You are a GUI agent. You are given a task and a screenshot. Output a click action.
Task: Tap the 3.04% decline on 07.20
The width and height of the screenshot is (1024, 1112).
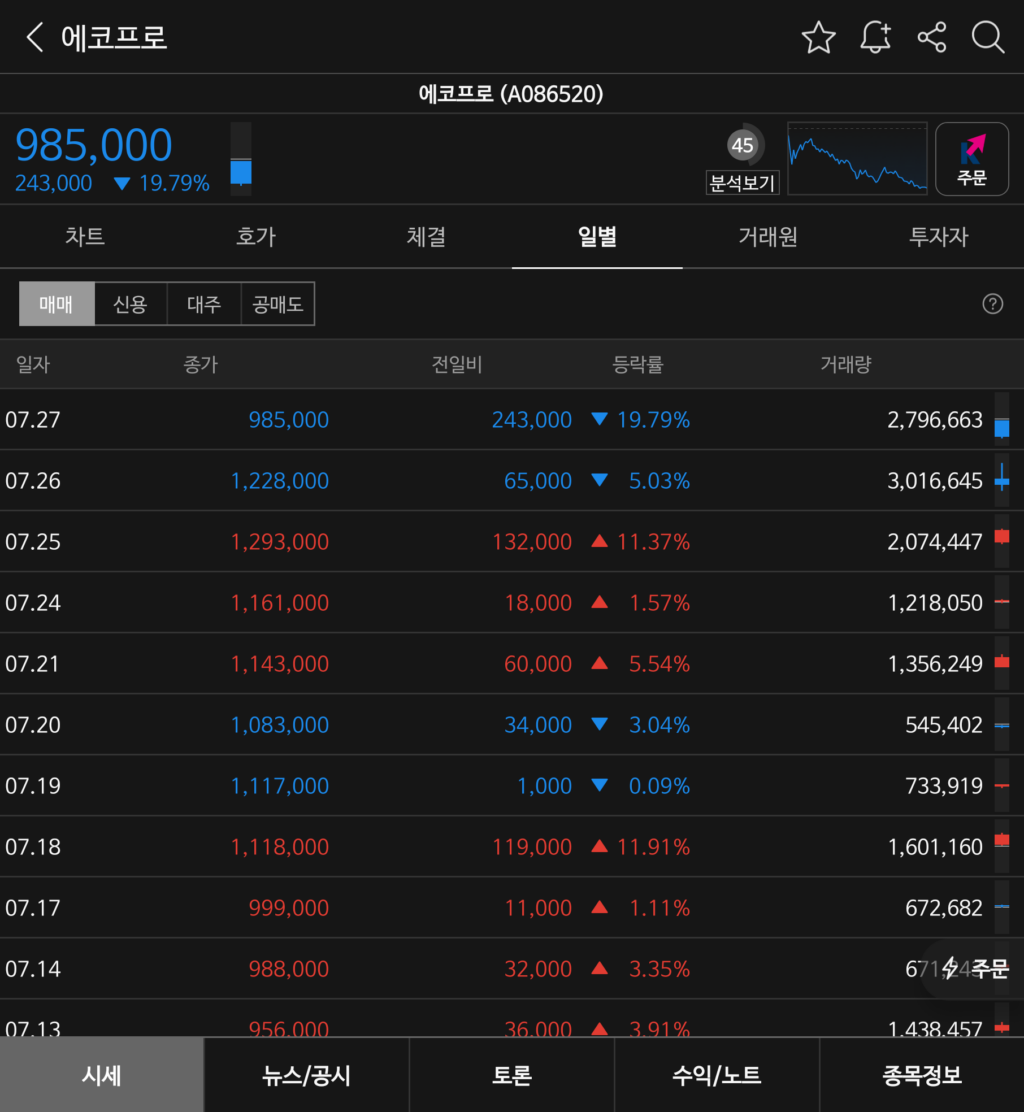(660, 725)
